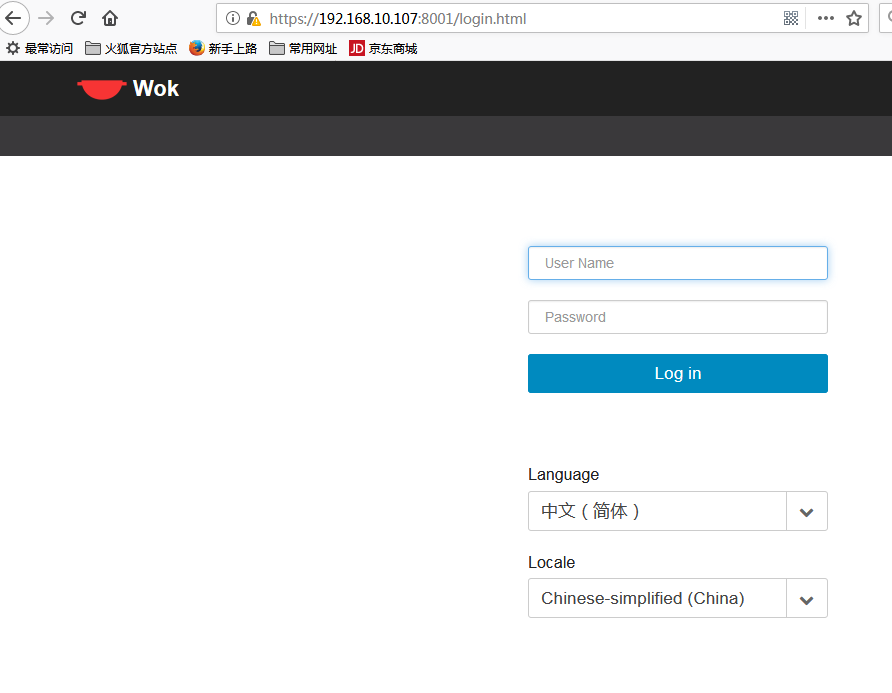Reload the login page
Screen dimensions: 892x693
click(x=78, y=18)
